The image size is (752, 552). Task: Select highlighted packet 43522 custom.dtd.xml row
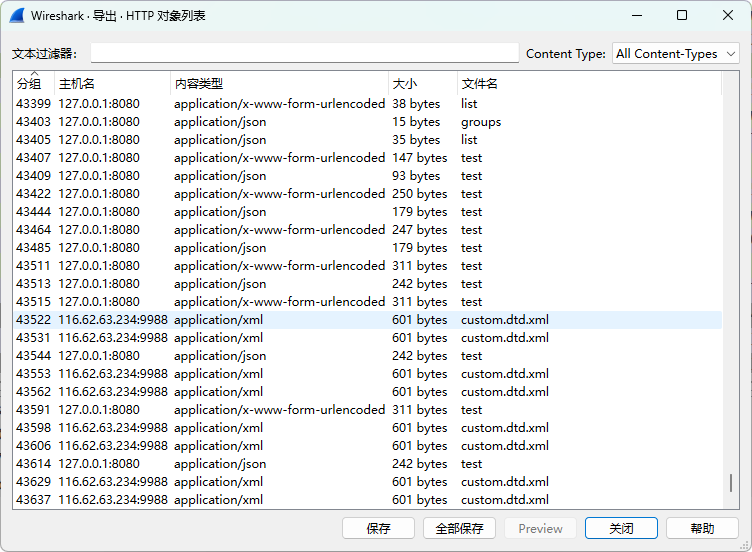coord(367,320)
